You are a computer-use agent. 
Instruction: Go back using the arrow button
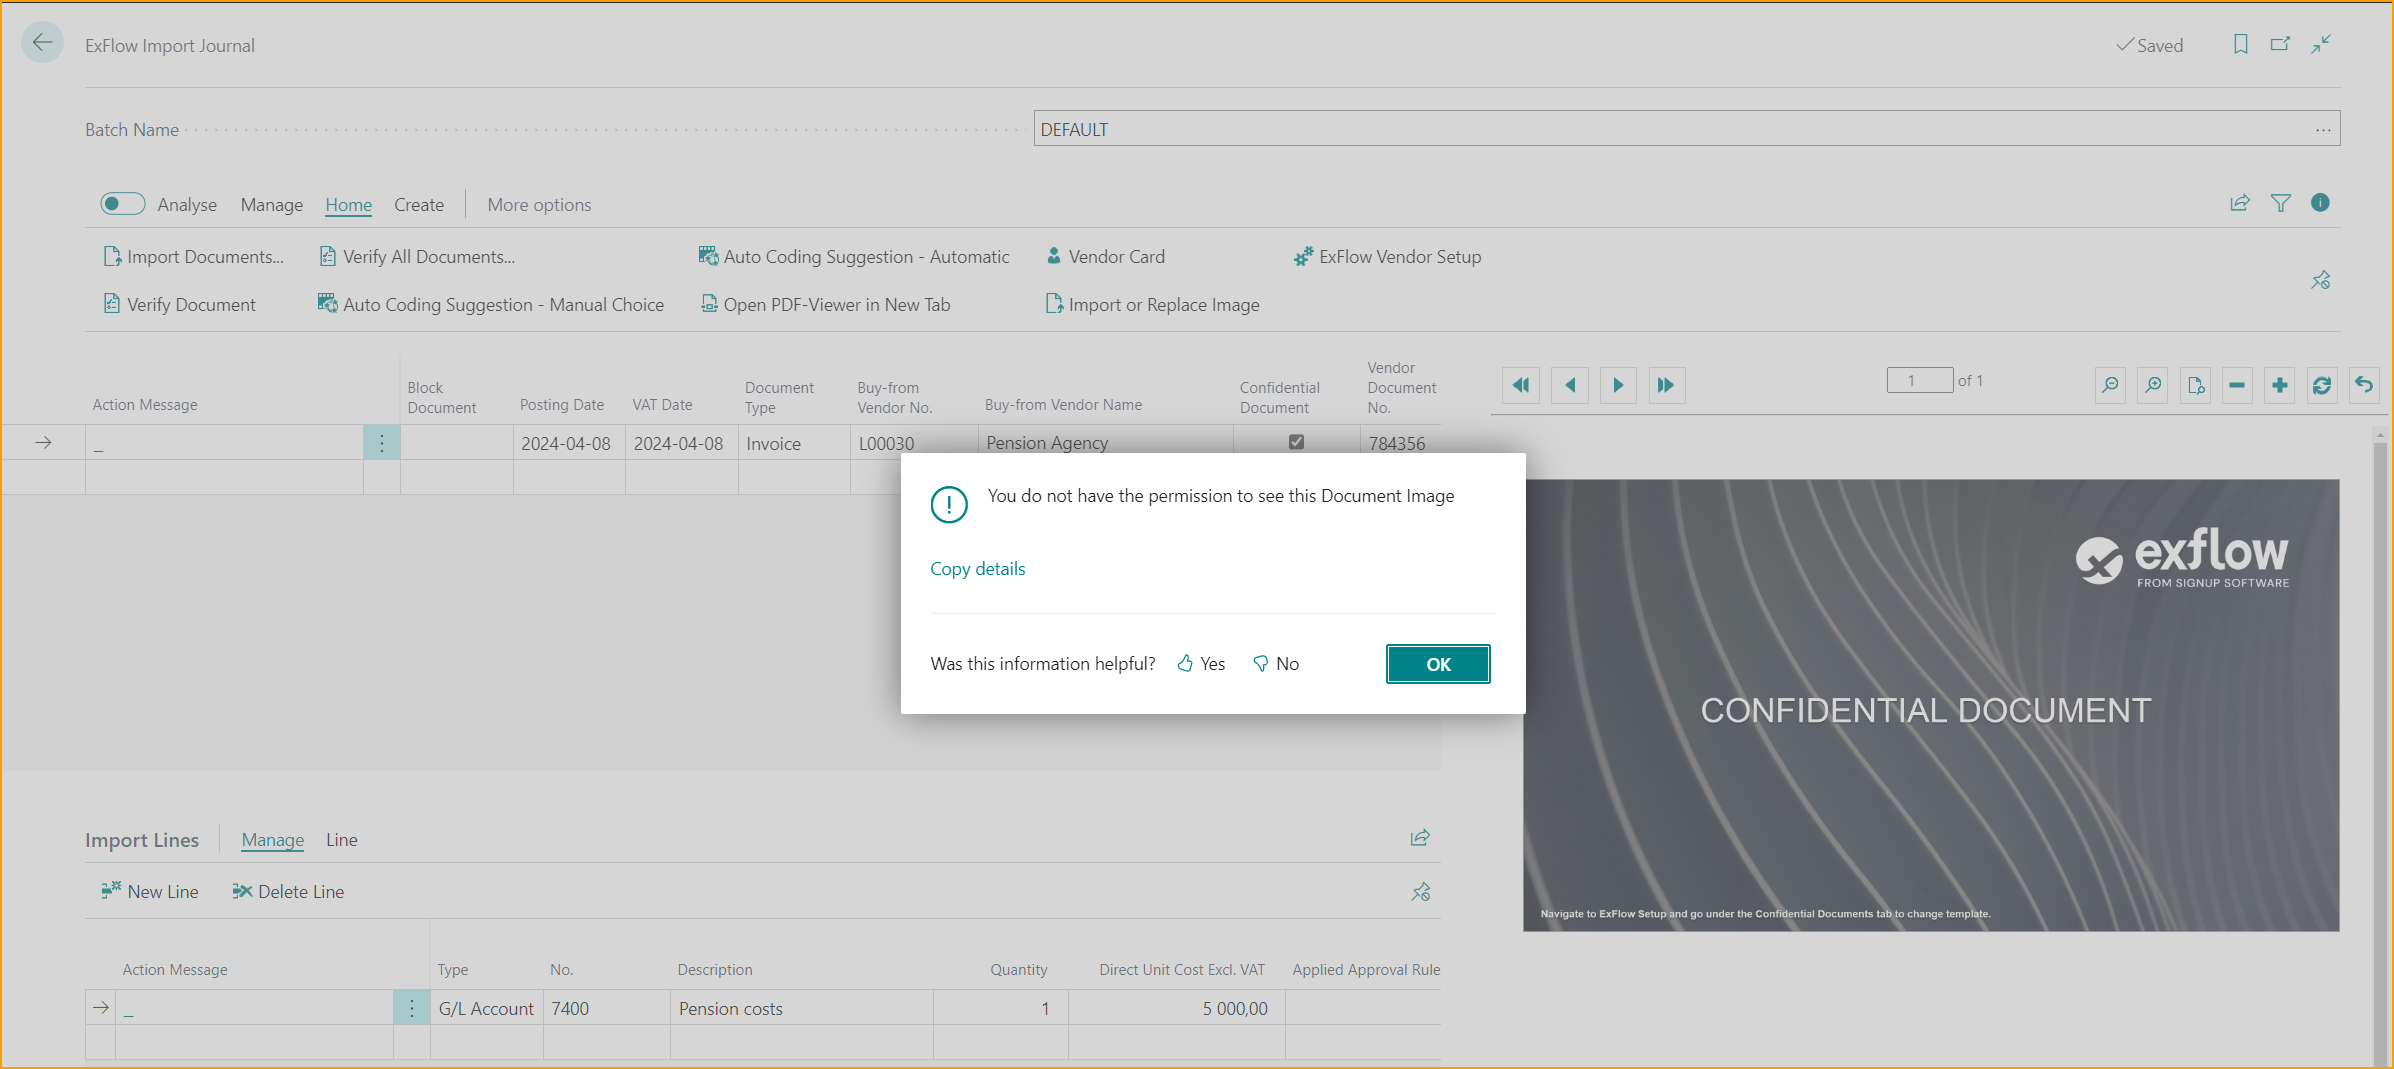pyautogui.click(x=42, y=43)
